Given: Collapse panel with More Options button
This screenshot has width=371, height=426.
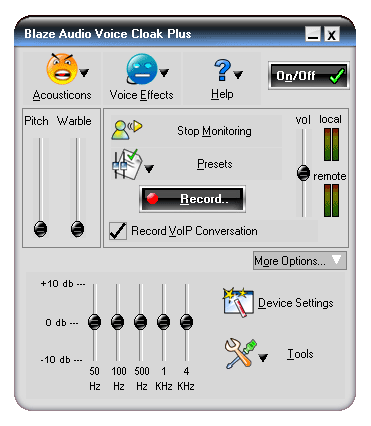Looking at the screenshot, I should tap(300, 261).
